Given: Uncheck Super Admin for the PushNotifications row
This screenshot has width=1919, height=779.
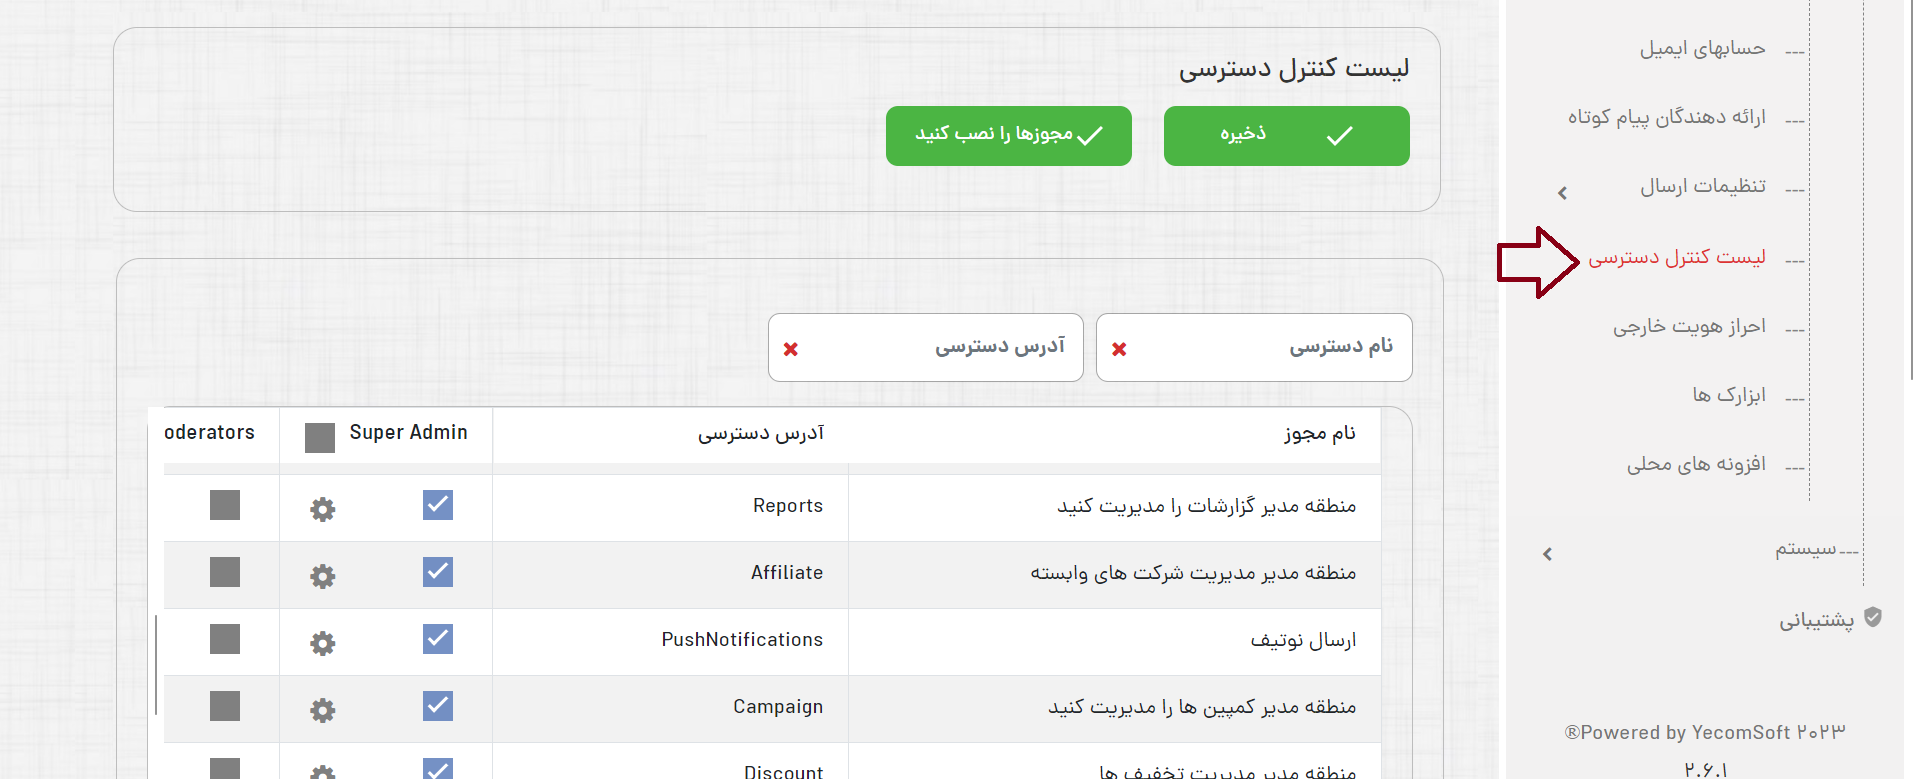Looking at the screenshot, I should (x=438, y=639).
